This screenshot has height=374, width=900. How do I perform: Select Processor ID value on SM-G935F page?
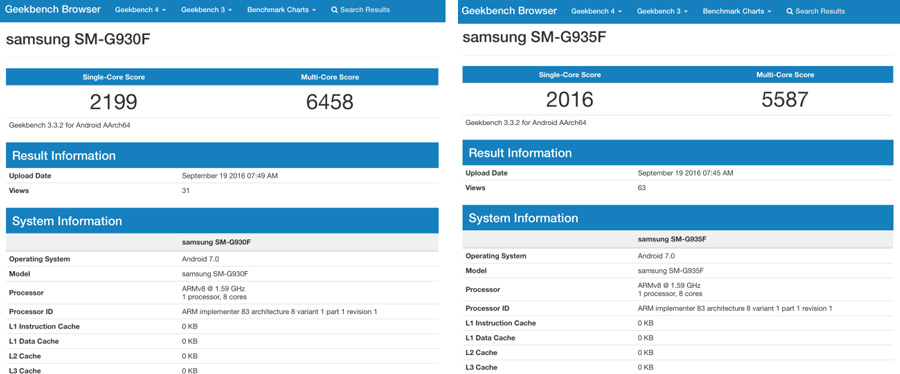coord(735,309)
